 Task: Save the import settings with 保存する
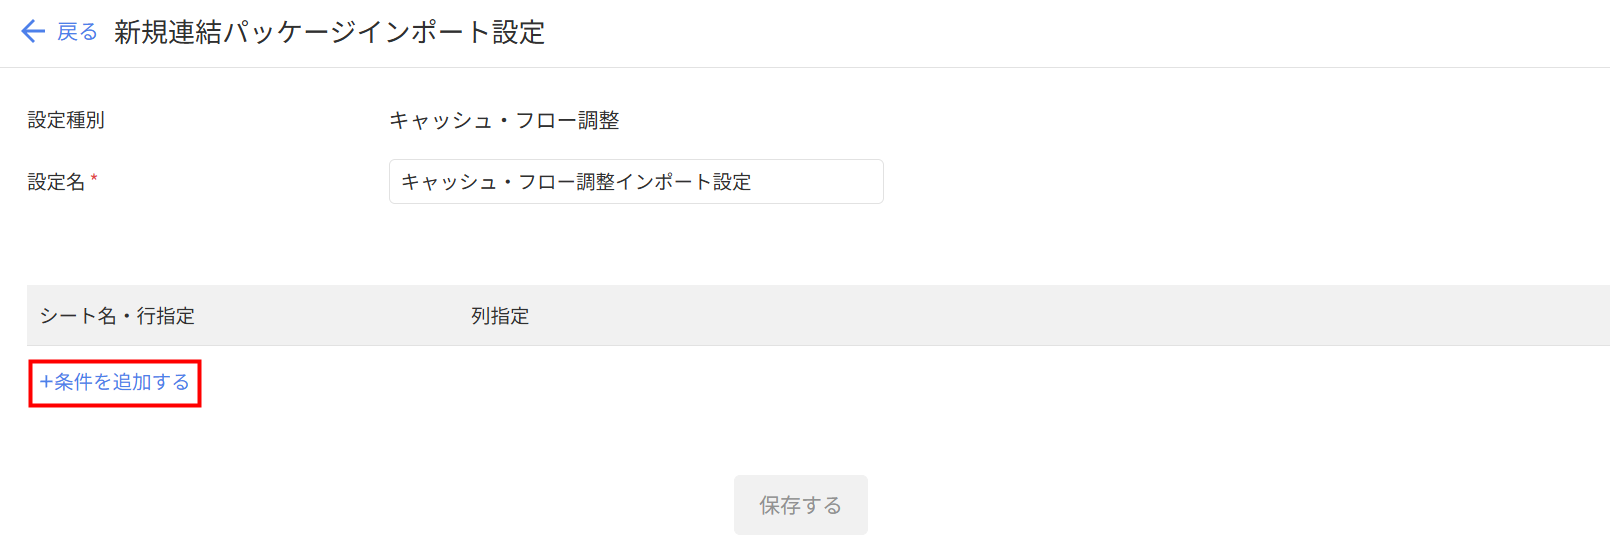click(x=800, y=505)
